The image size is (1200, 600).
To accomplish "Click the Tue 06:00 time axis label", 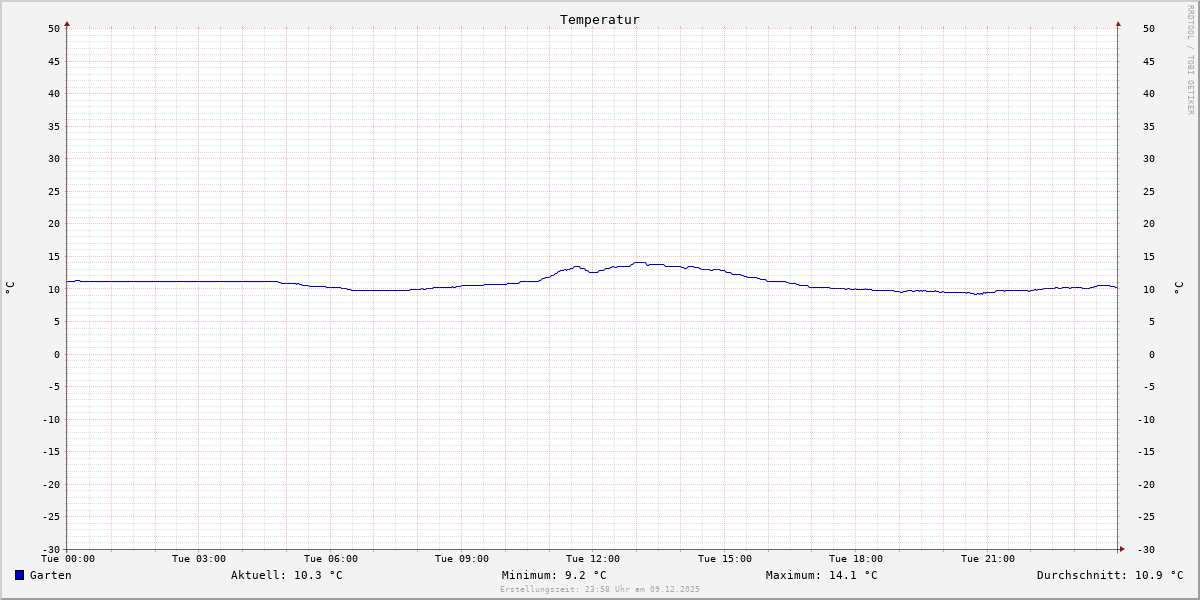I will click(x=330, y=559).
